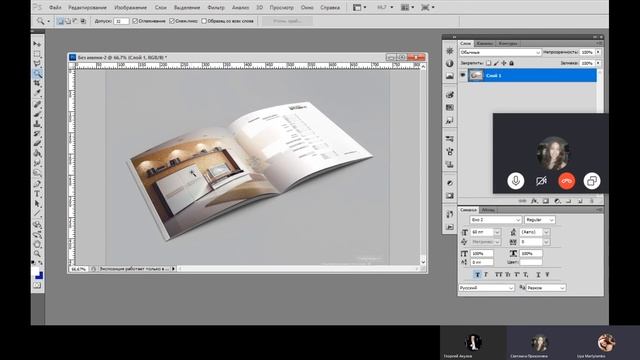The width and height of the screenshot is (640, 360).
Task: Select the Crop tool
Action: (x=37, y=83)
